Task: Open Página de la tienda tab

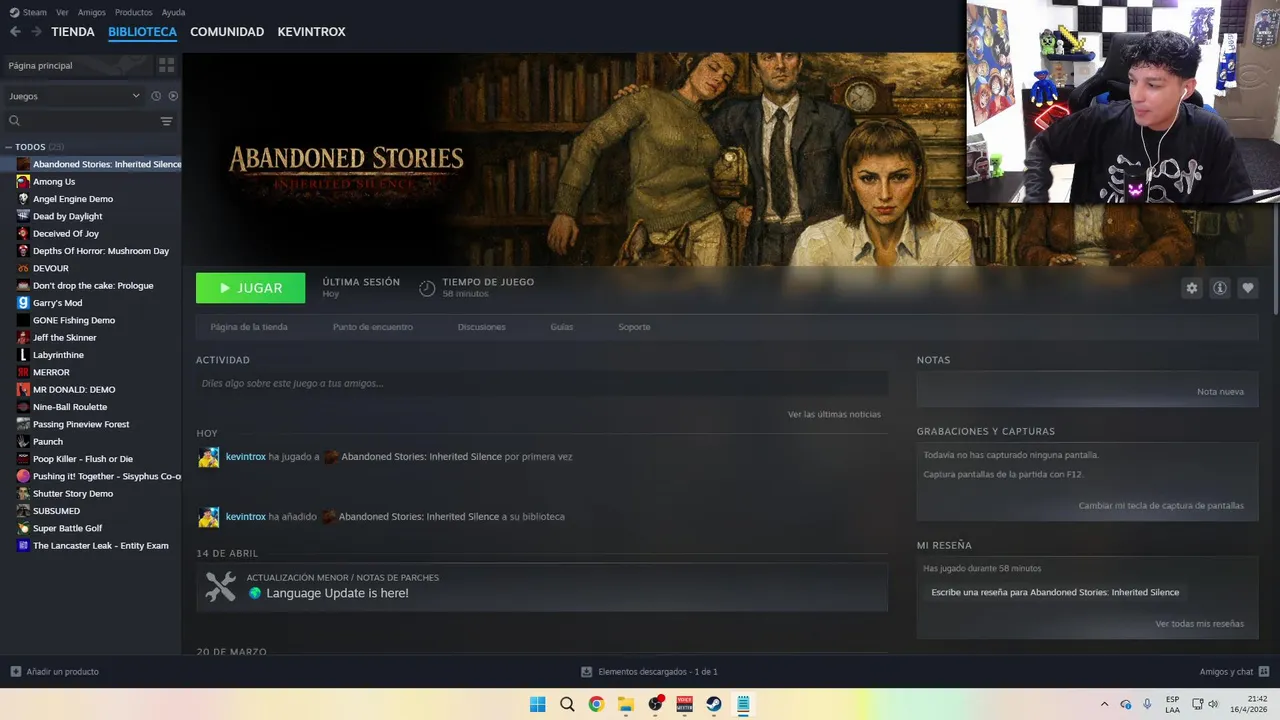Action: (x=249, y=327)
